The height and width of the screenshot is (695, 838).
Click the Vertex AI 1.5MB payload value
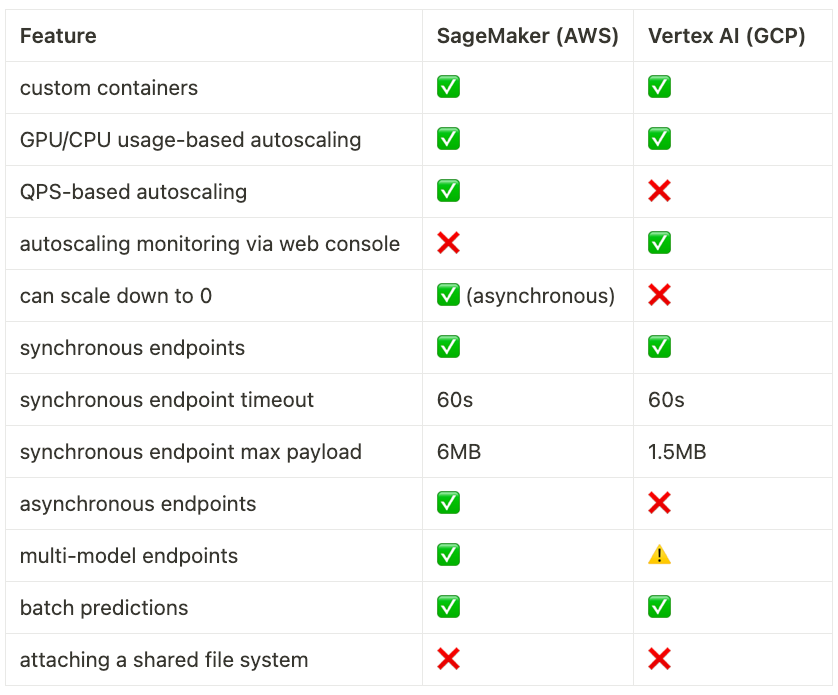coord(677,452)
